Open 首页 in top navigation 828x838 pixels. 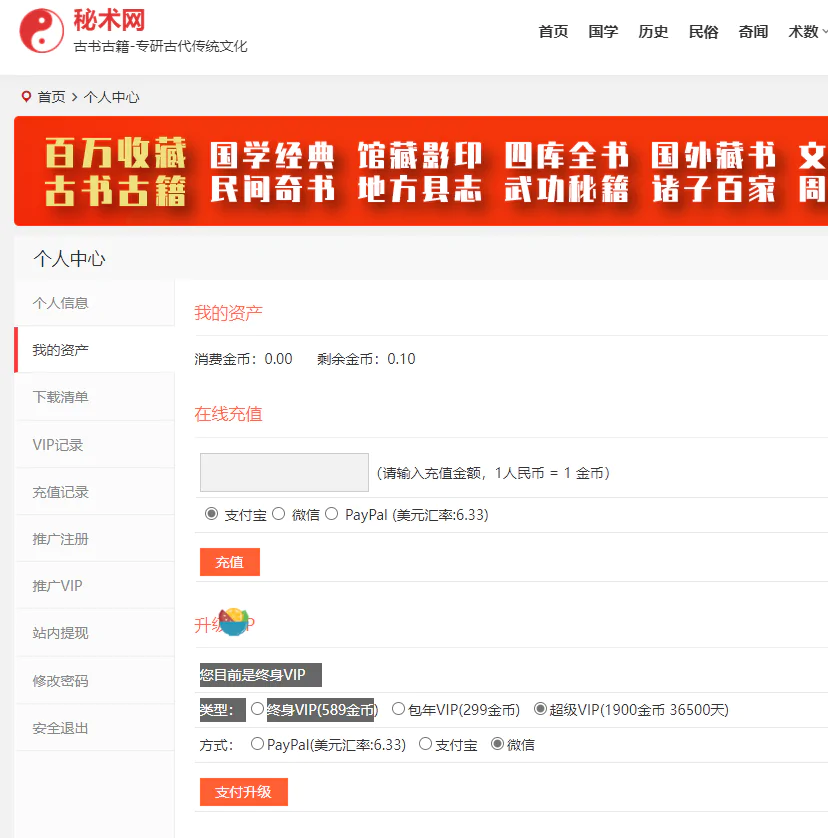click(x=553, y=32)
